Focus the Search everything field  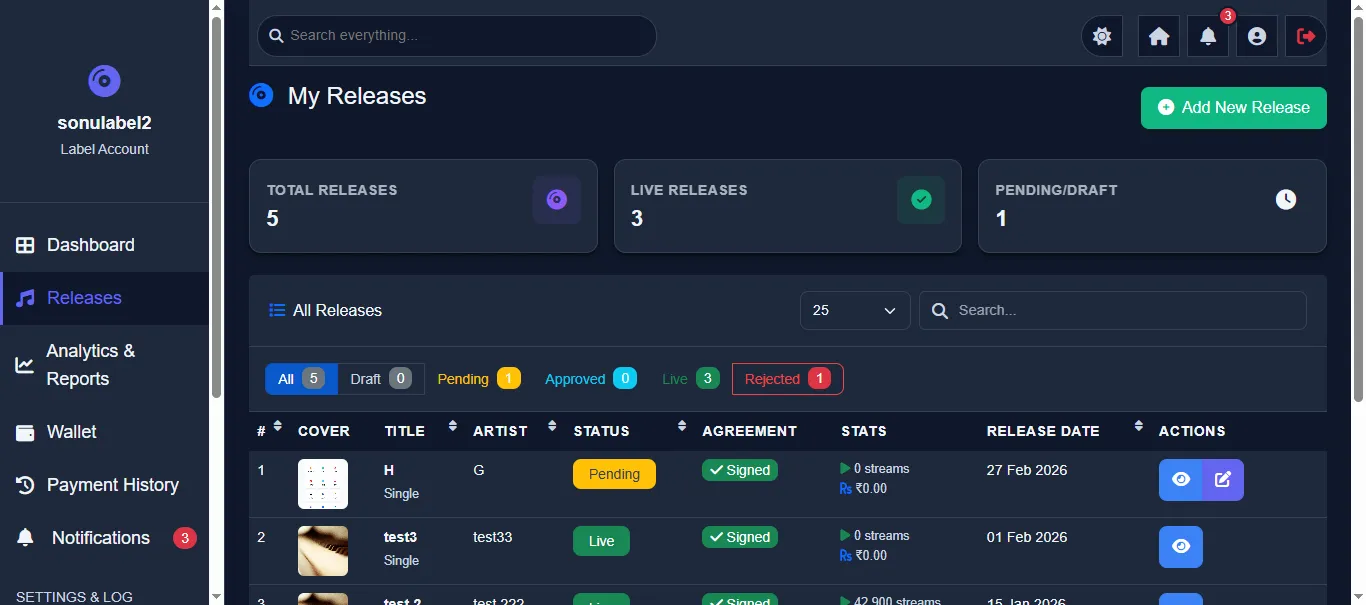coord(457,36)
